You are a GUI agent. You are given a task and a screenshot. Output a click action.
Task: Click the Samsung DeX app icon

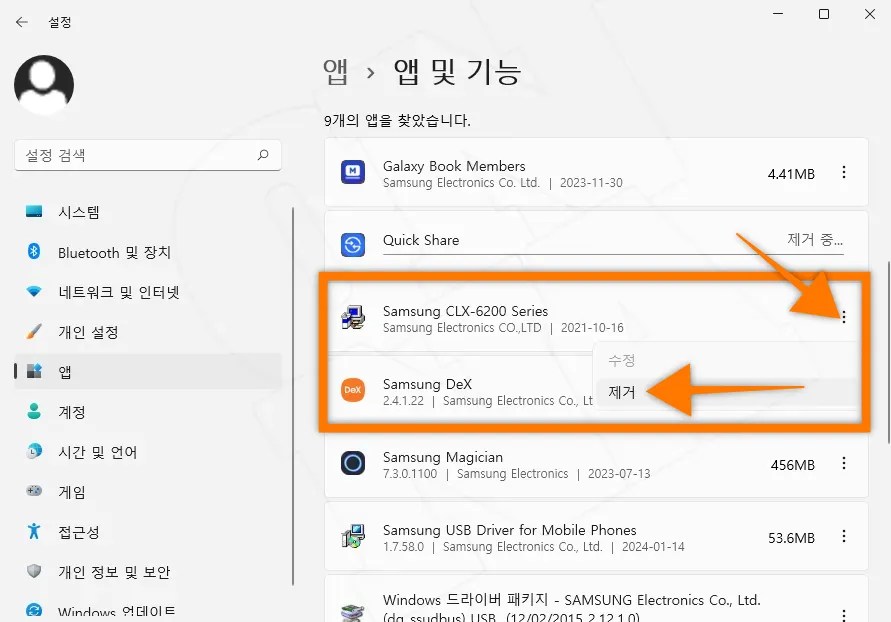[355, 391]
